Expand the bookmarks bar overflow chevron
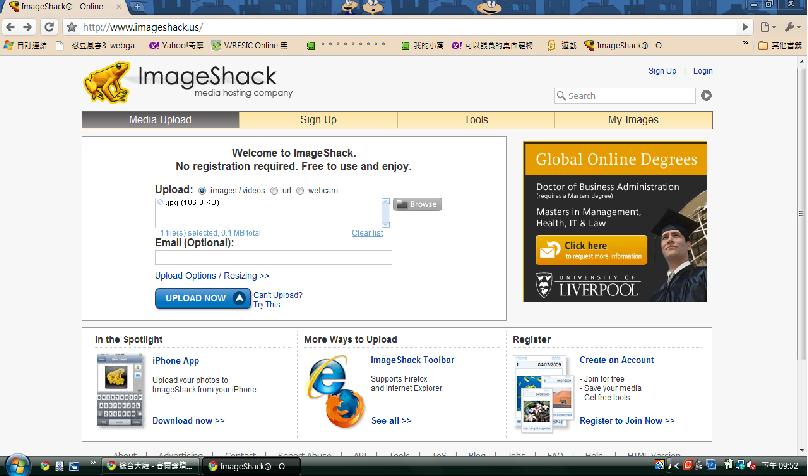The width and height of the screenshot is (808, 476). (x=746, y=44)
